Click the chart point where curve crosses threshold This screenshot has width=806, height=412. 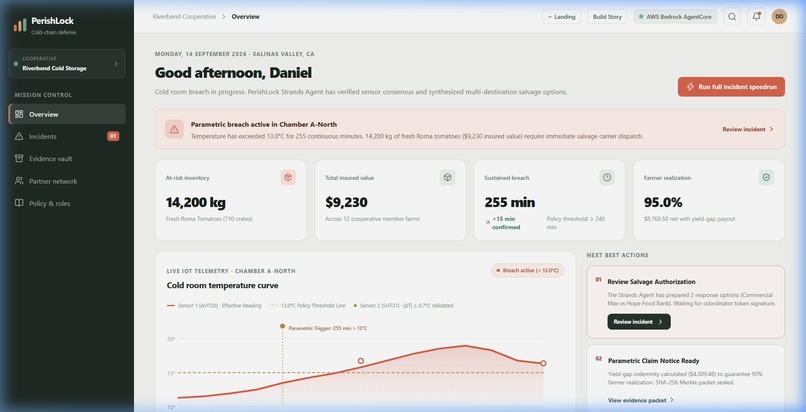pyautogui.click(x=361, y=361)
